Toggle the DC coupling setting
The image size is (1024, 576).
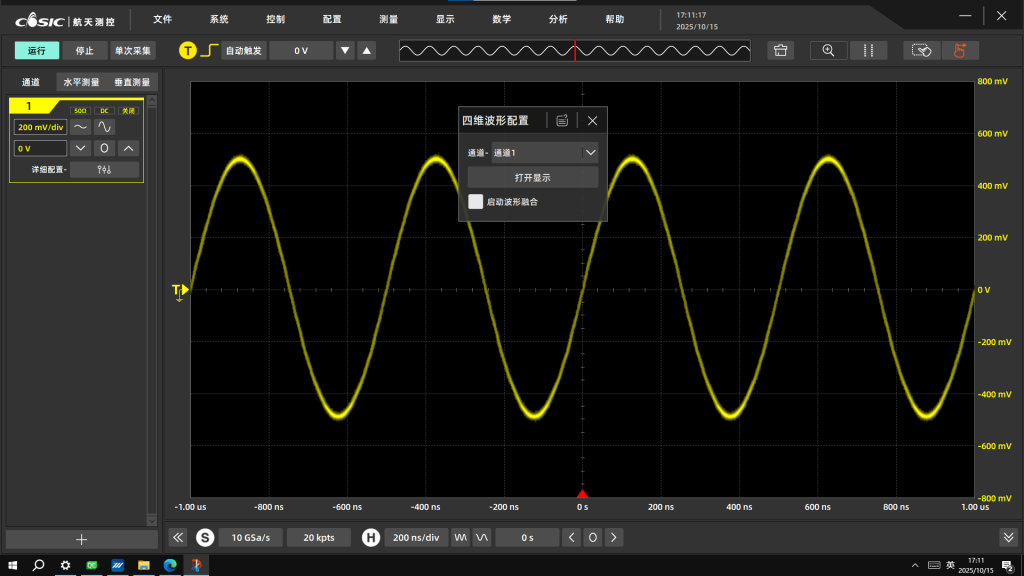point(104,111)
